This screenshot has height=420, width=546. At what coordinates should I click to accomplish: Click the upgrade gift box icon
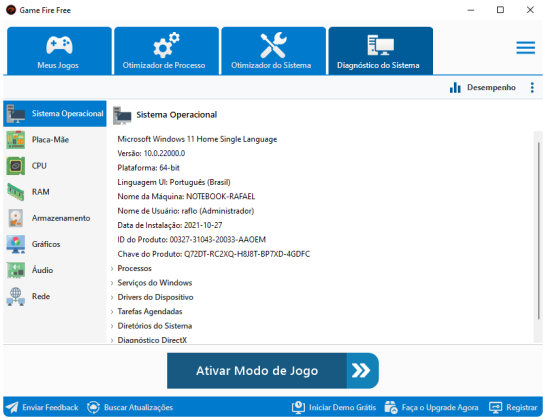pos(391,407)
